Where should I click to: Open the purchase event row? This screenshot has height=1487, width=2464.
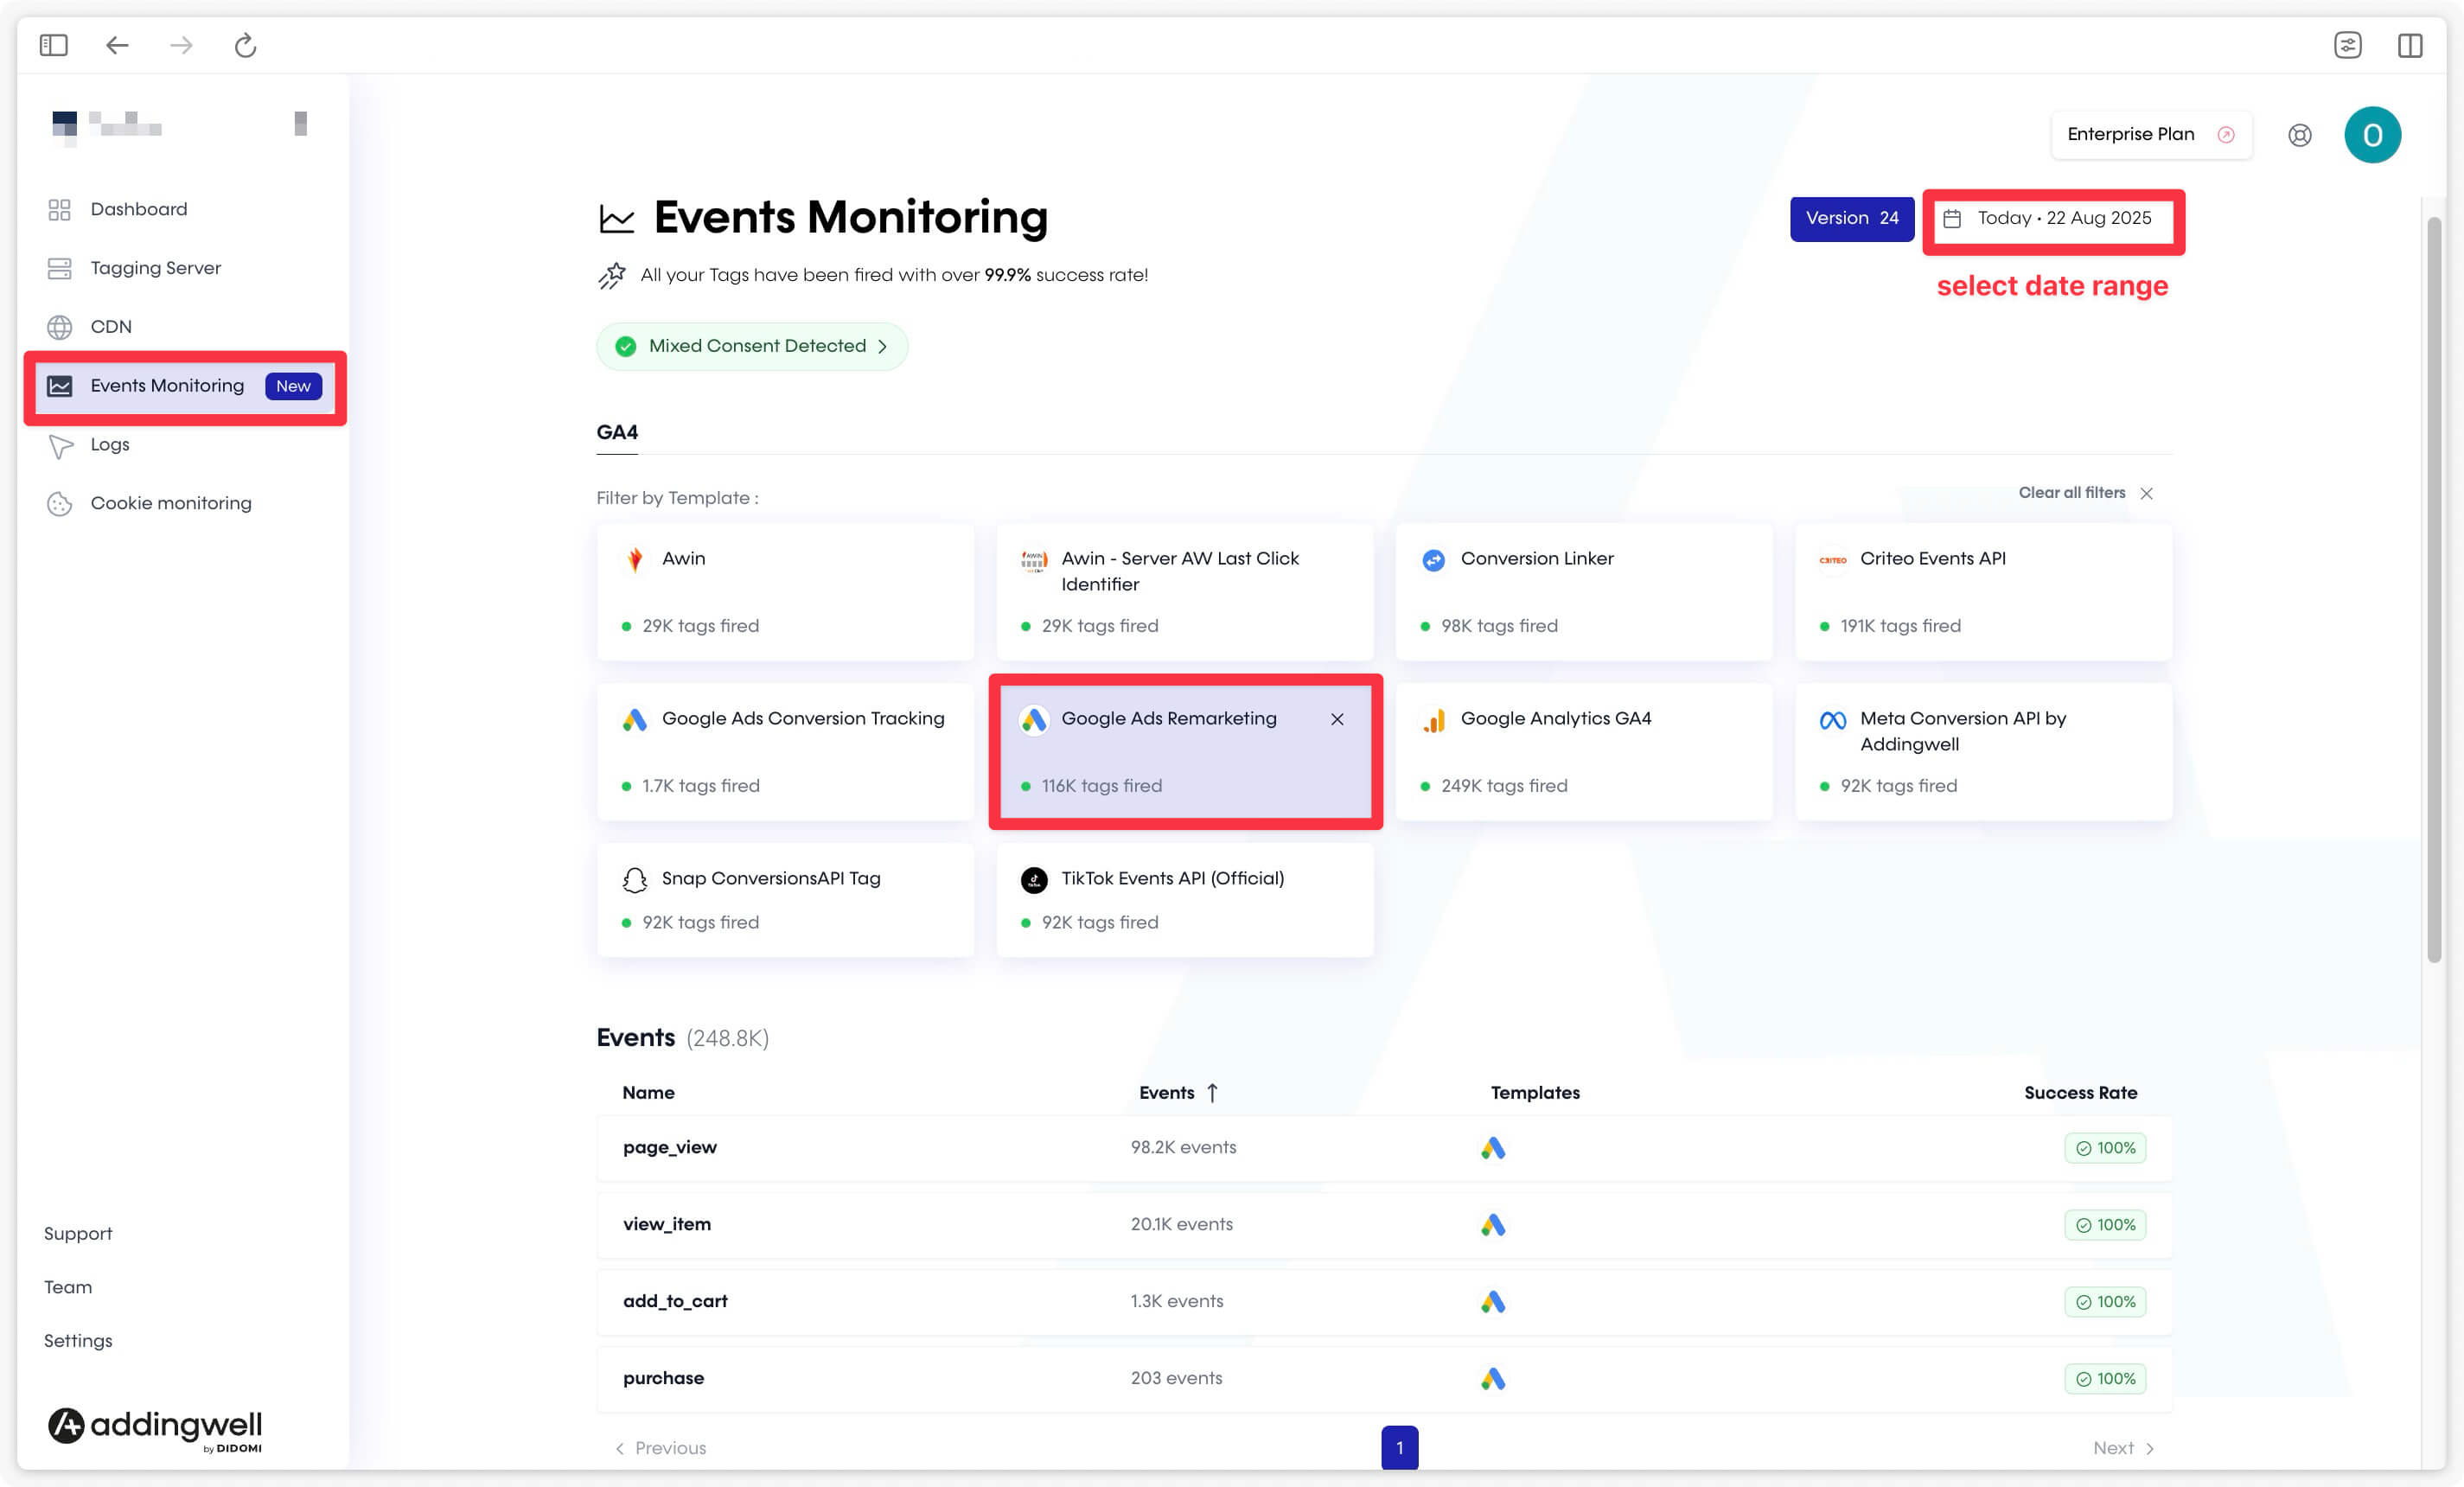click(1384, 1379)
